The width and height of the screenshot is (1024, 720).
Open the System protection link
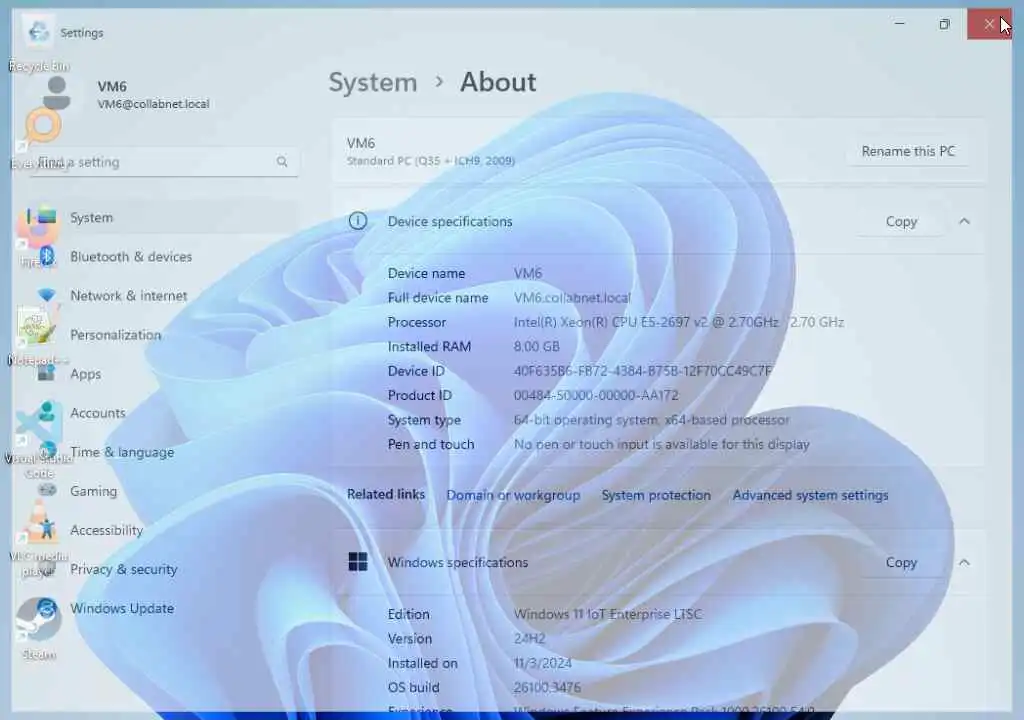656,495
